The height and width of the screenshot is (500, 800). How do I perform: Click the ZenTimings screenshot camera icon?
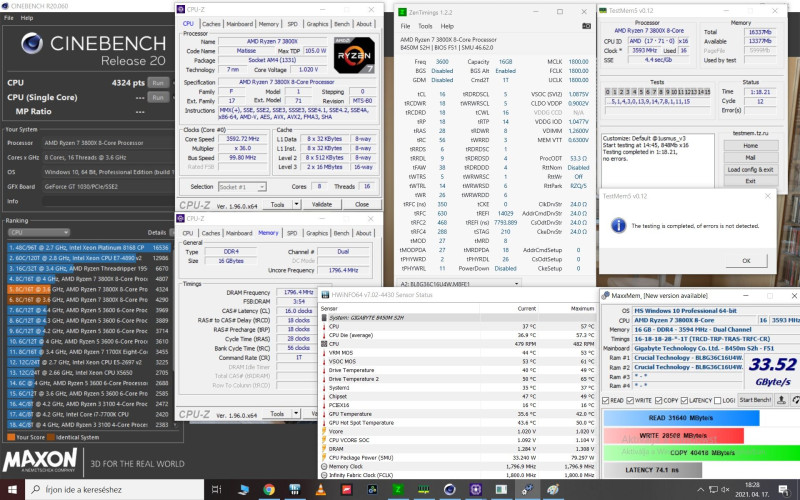click(587, 26)
